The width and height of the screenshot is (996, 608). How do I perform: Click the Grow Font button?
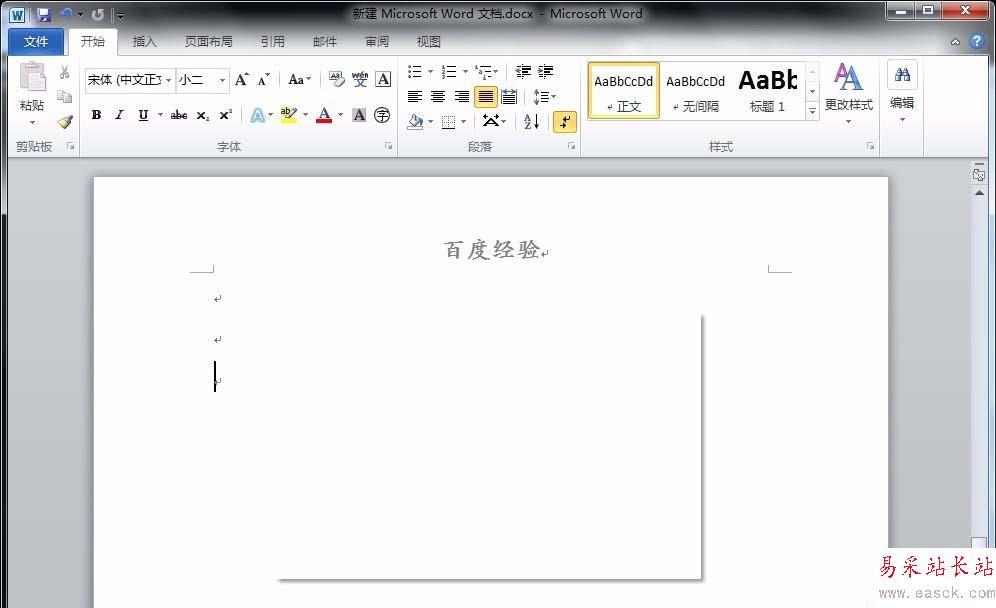pyautogui.click(x=241, y=79)
